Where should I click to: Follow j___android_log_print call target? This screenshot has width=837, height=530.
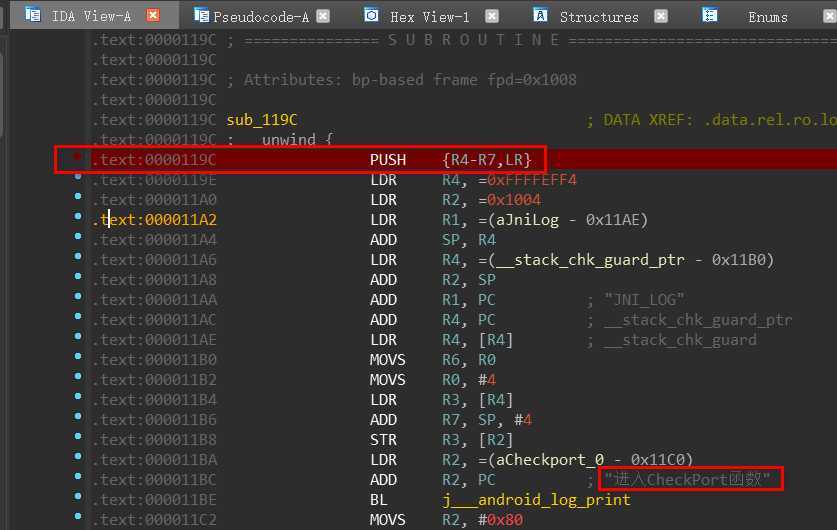pos(536,500)
